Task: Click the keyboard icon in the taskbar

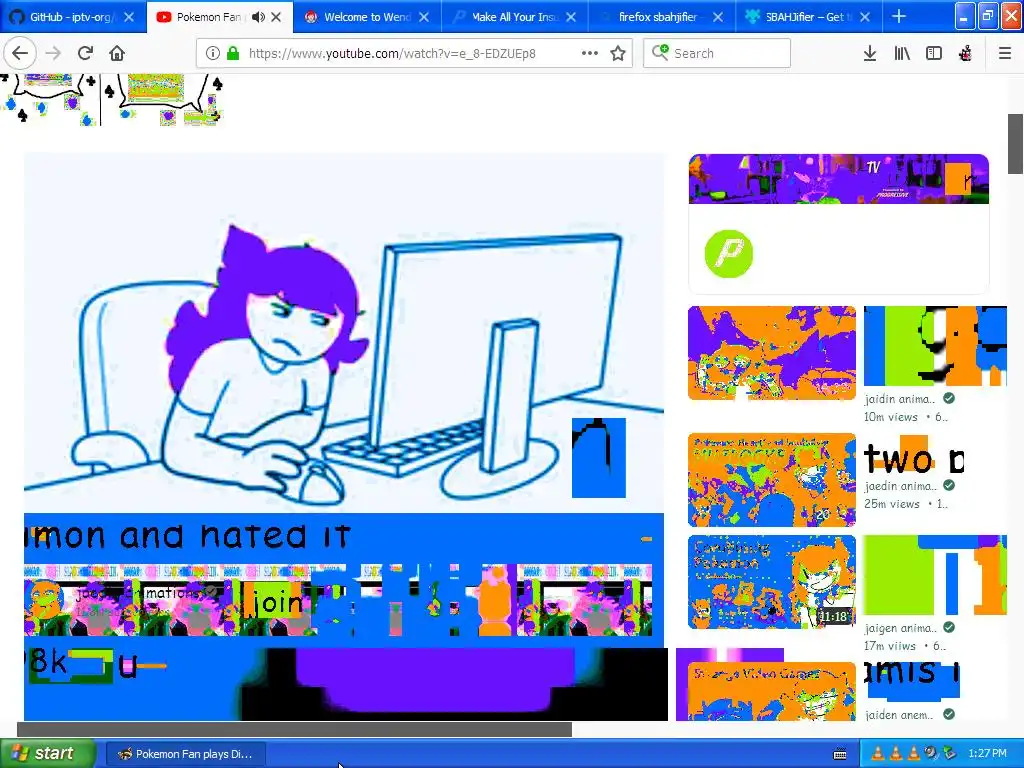Action: pos(840,754)
